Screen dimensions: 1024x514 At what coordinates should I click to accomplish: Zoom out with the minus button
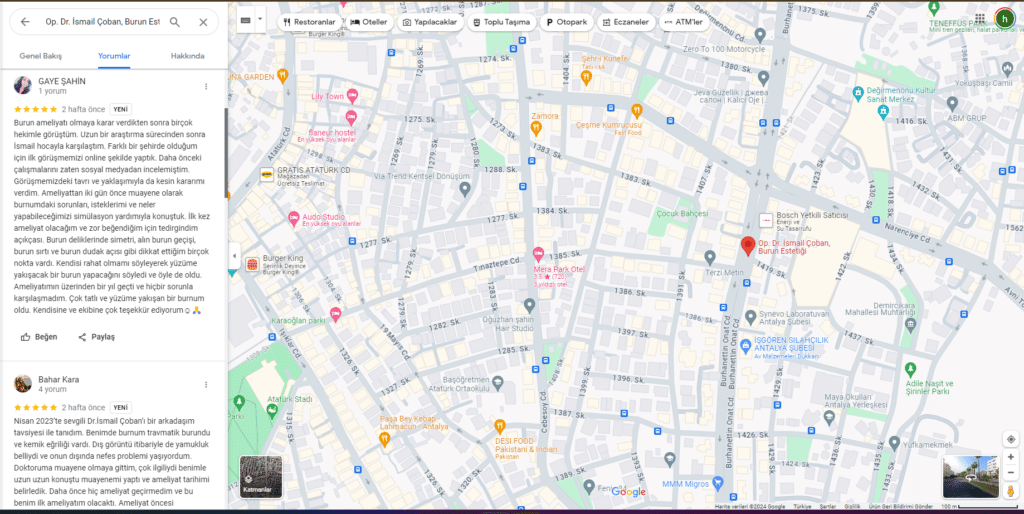[1010, 473]
